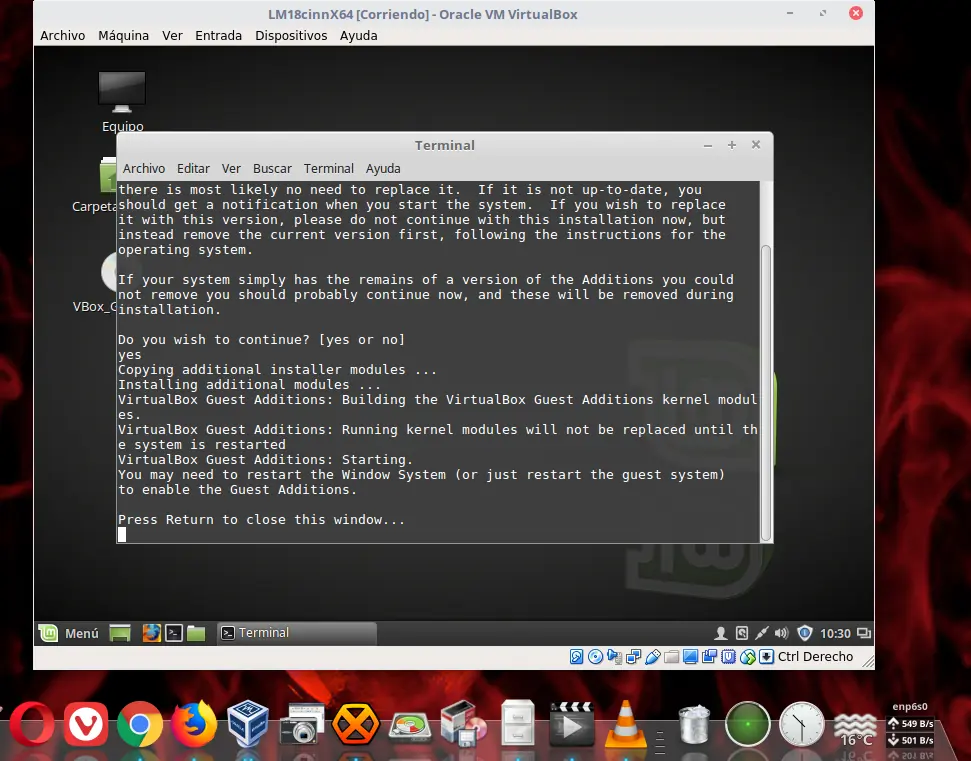This screenshot has width=971, height=761.
Task: Click Google Chrome in the dock
Action: [140, 722]
